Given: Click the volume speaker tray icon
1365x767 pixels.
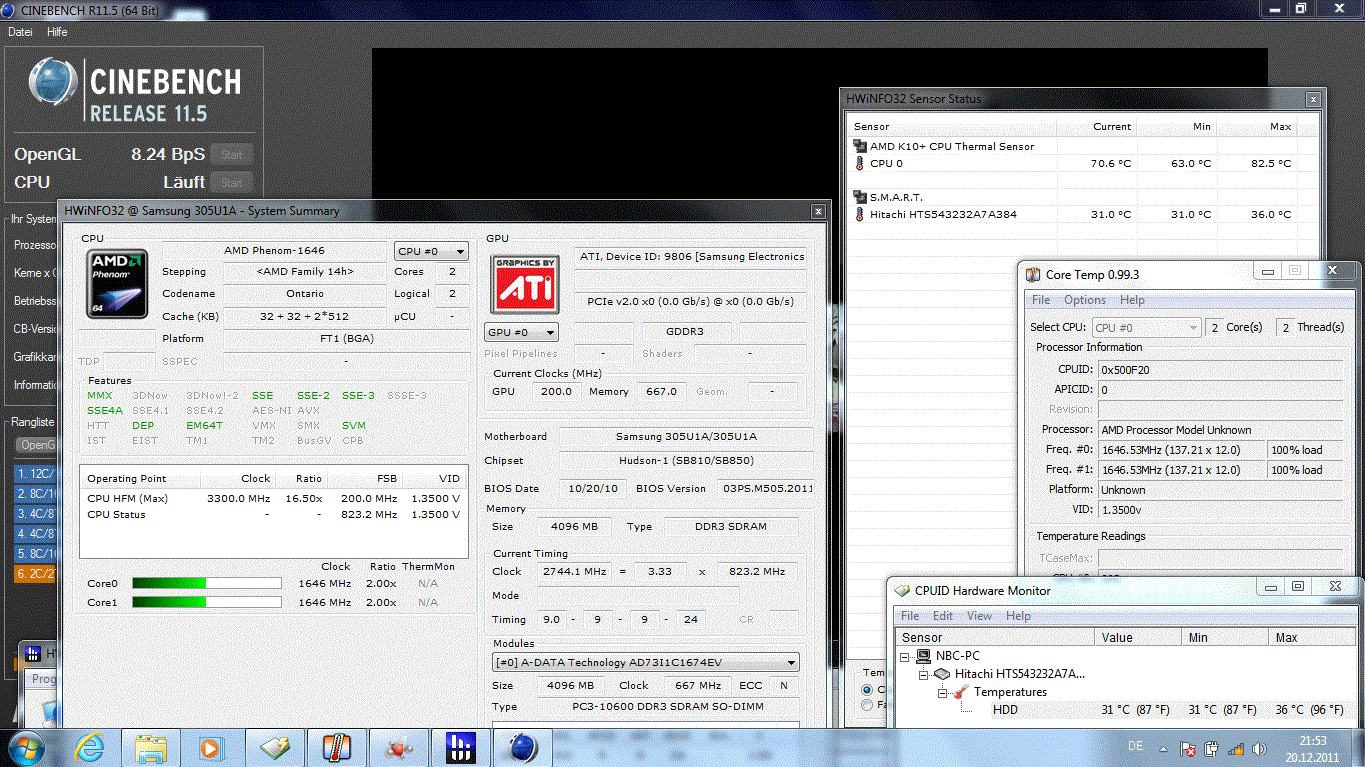Looking at the screenshot, I should (x=1258, y=748).
